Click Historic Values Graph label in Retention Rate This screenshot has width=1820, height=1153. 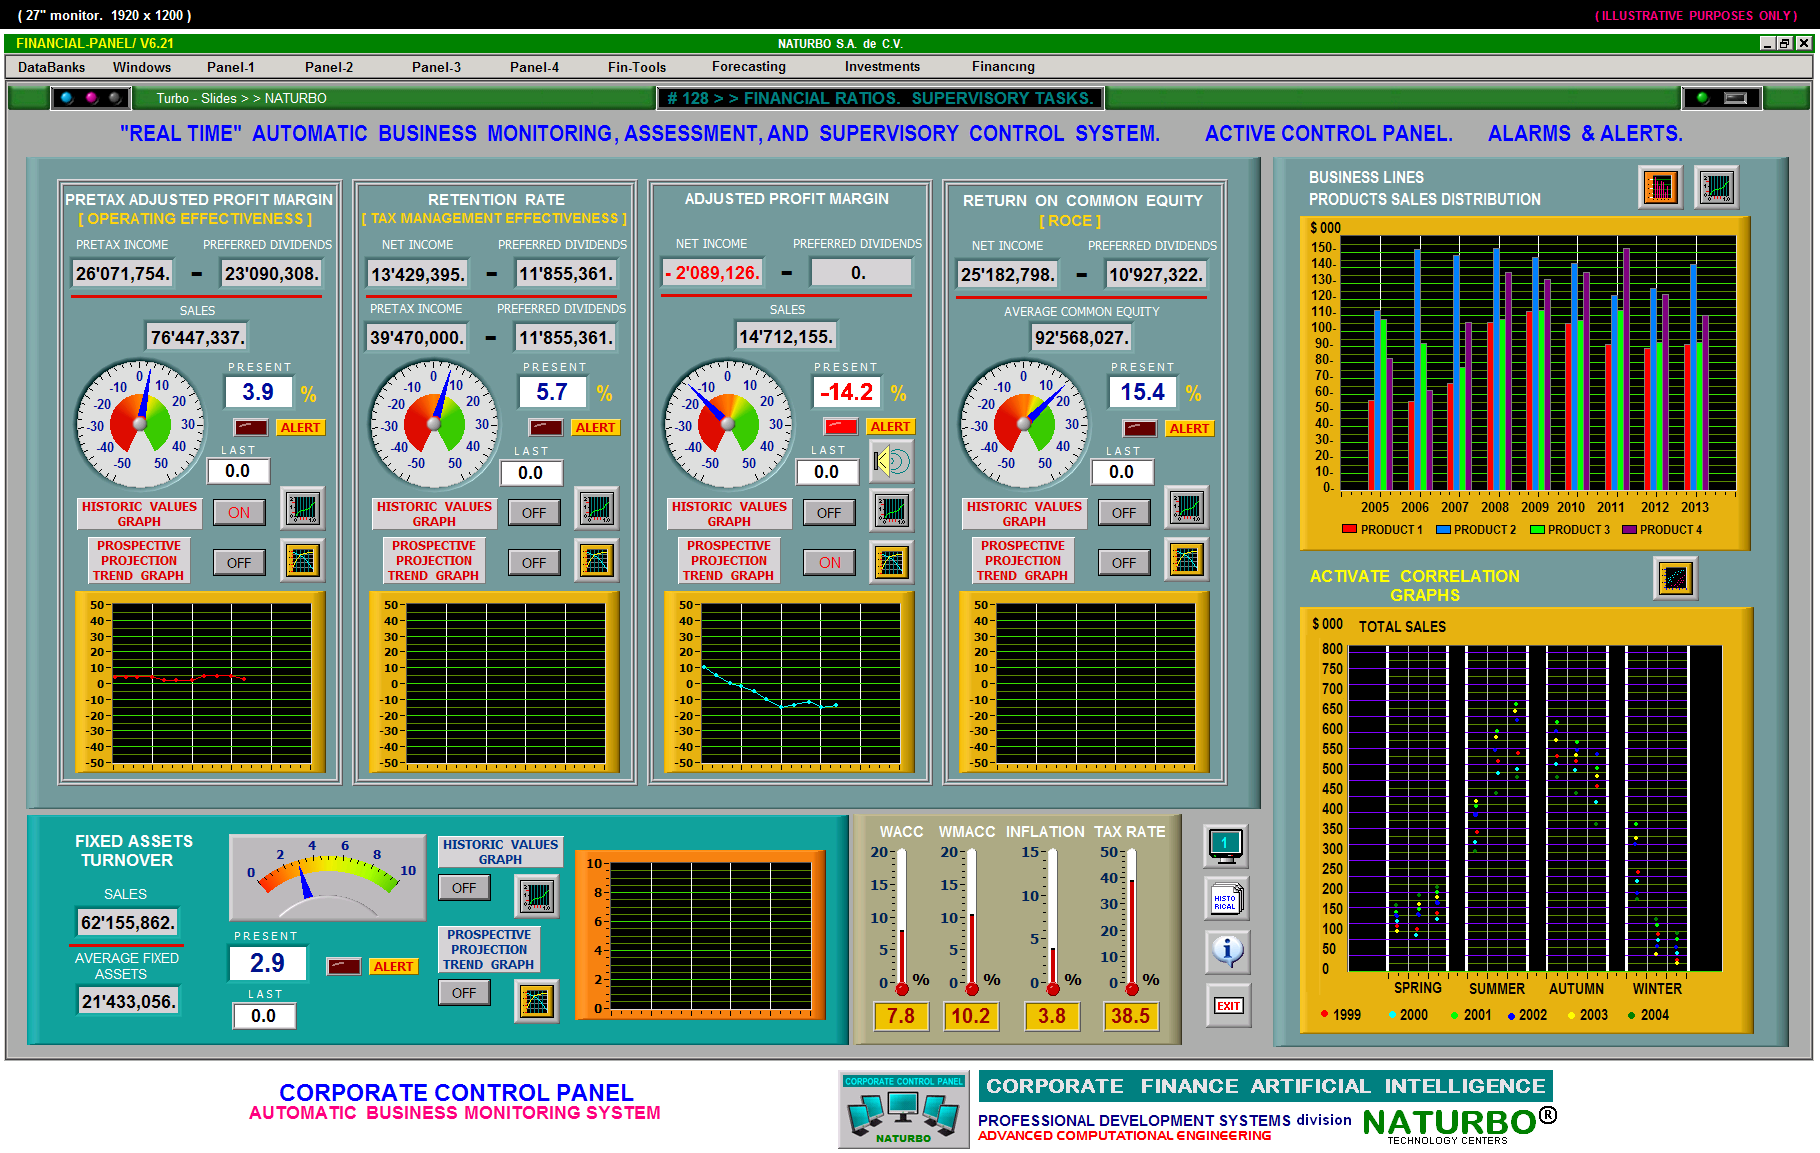[434, 514]
